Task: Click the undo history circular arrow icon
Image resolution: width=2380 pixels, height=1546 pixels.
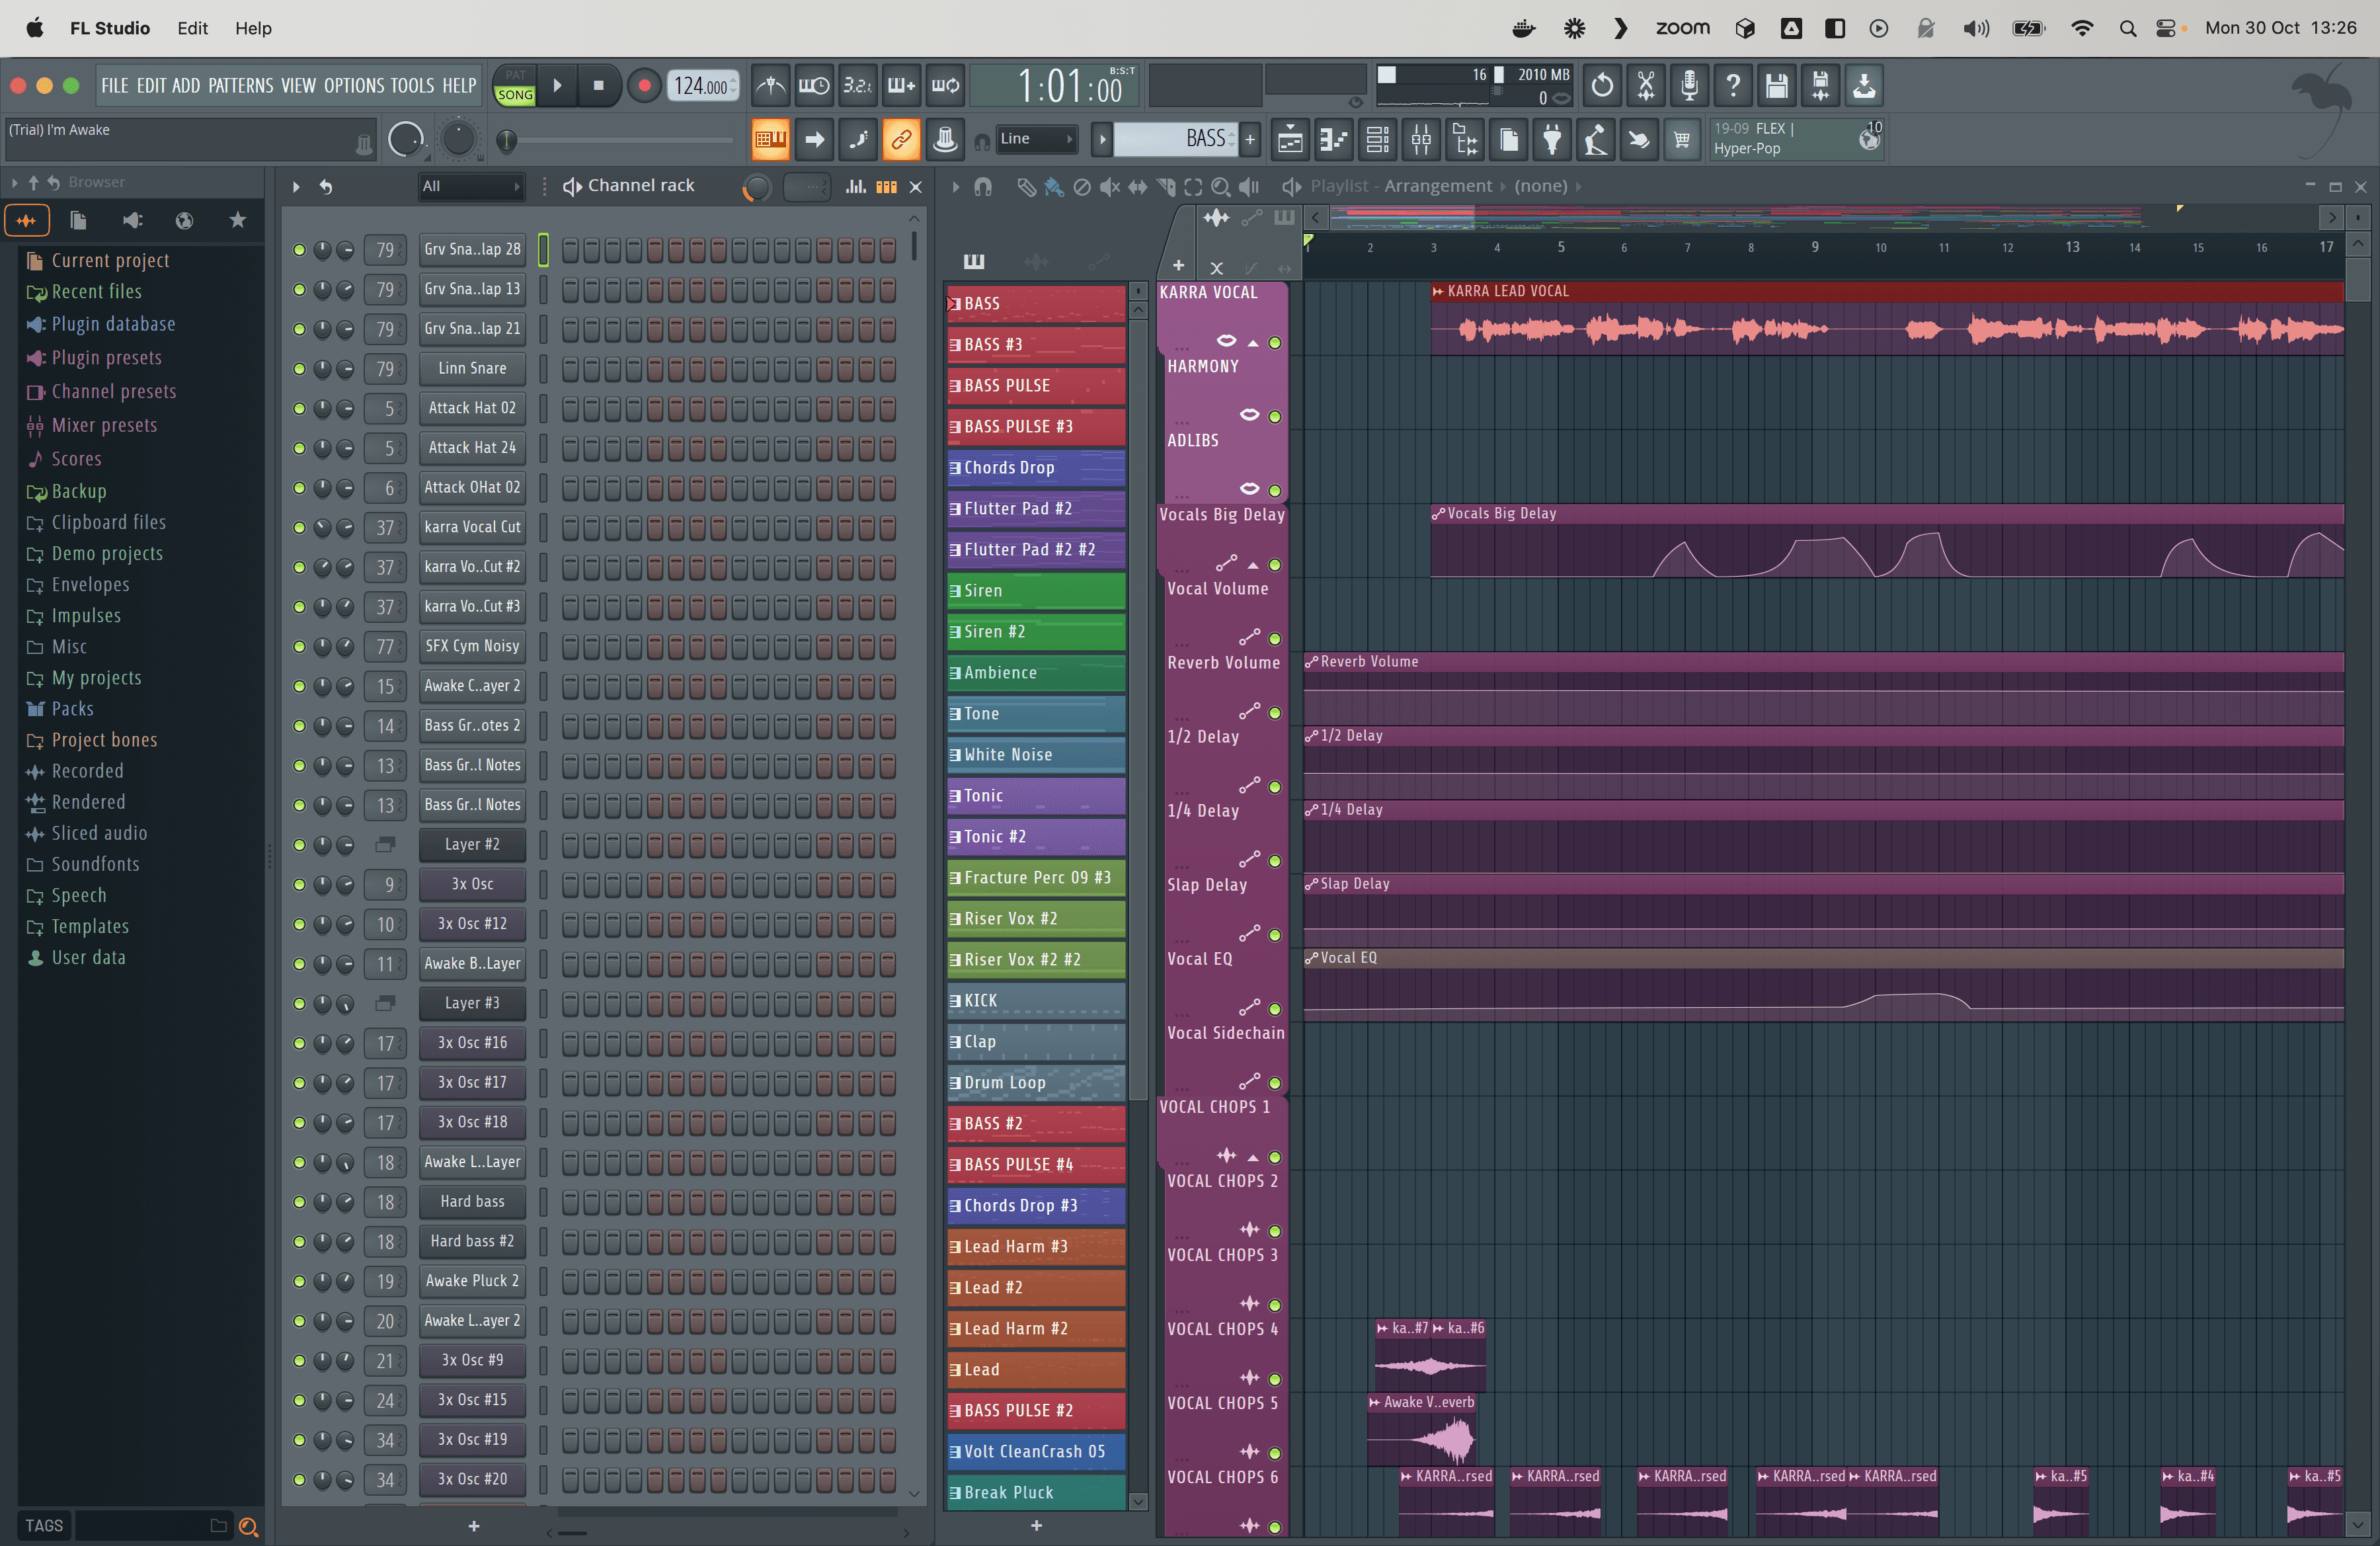Action: [1602, 86]
